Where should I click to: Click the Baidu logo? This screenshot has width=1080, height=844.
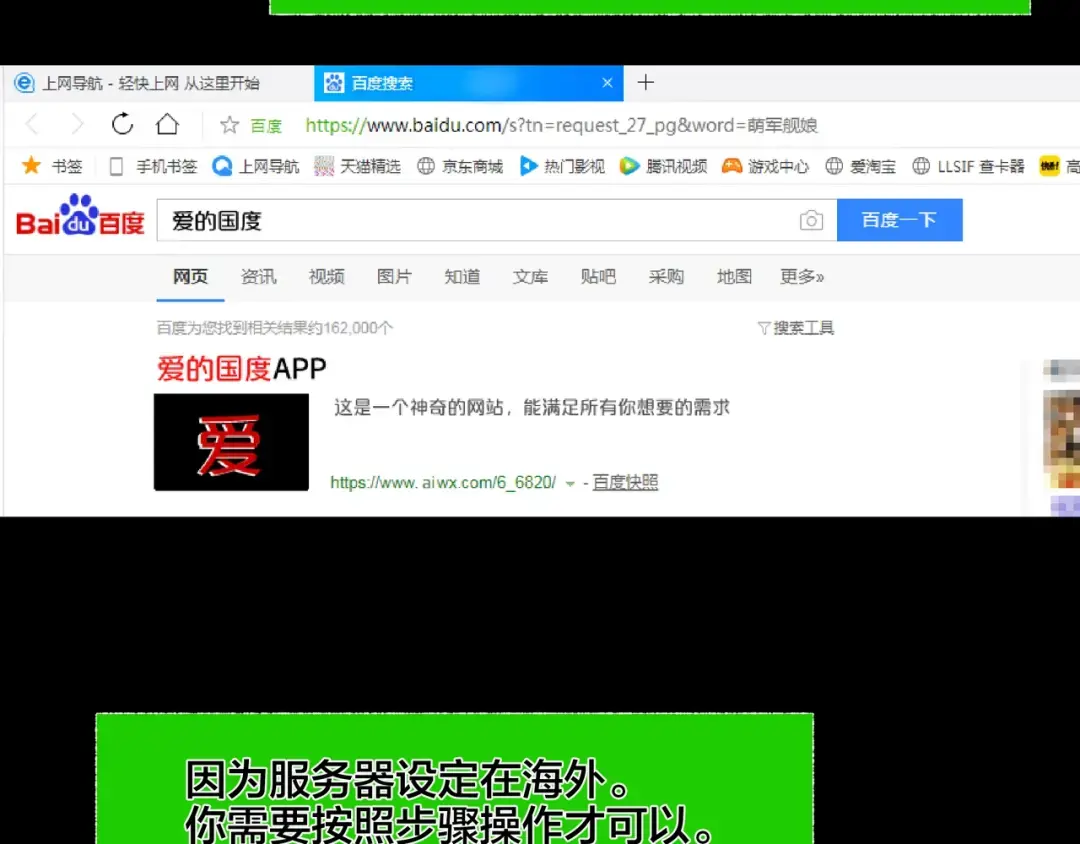tap(80, 219)
